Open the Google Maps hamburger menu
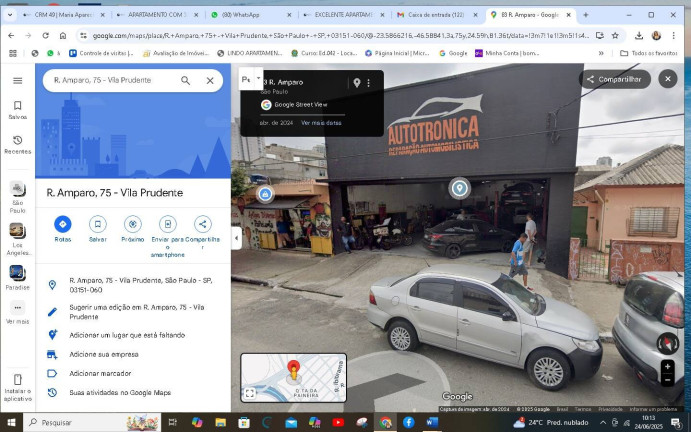The image size is (691, 432). tap(18, 80)
